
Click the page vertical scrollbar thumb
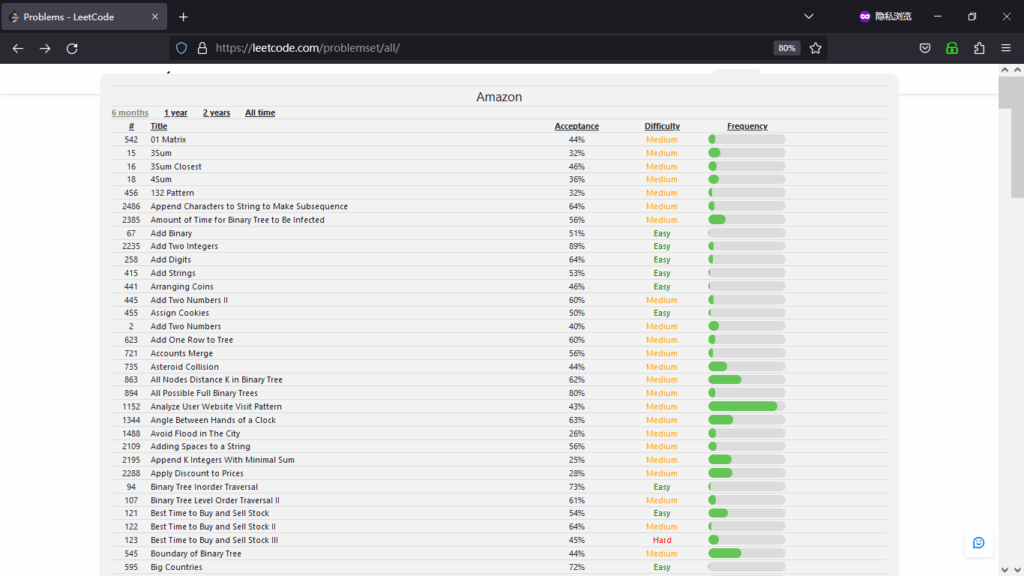coord(1017,137)
